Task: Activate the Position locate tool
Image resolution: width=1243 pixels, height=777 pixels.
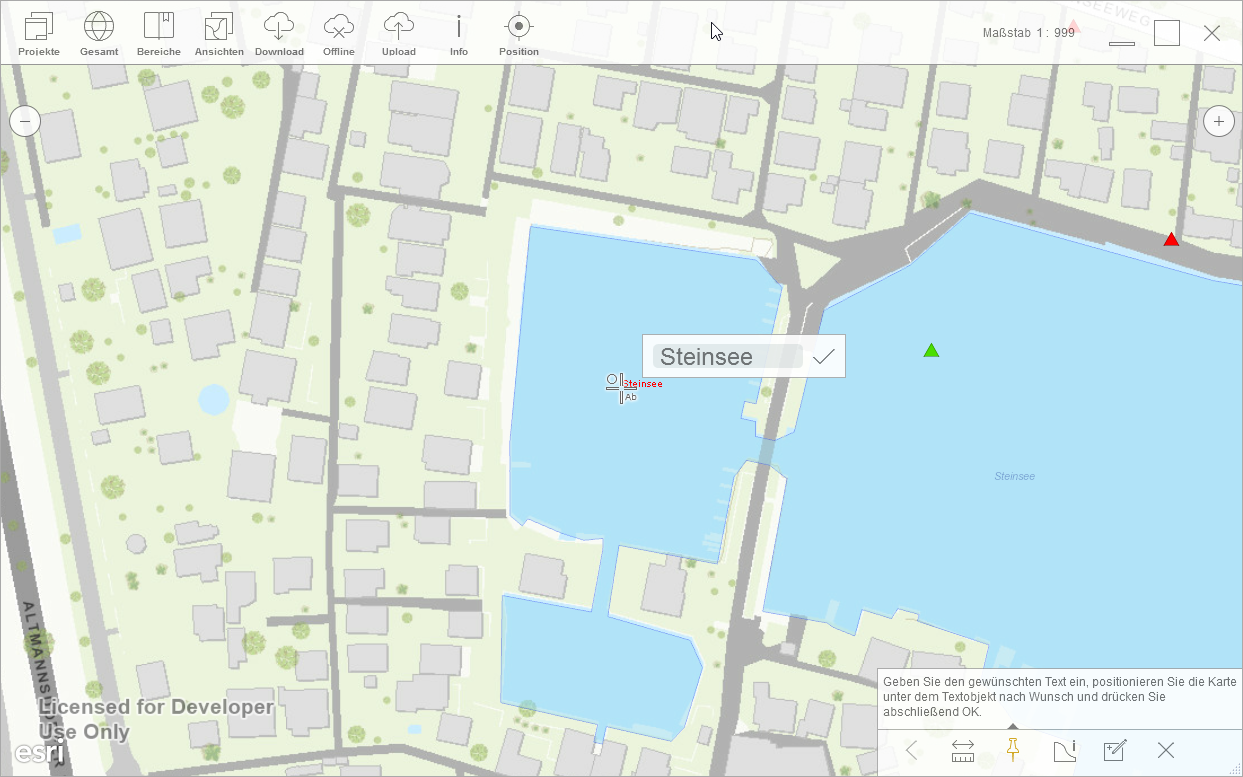Action: pyautogui.click(x=518, y=33)
